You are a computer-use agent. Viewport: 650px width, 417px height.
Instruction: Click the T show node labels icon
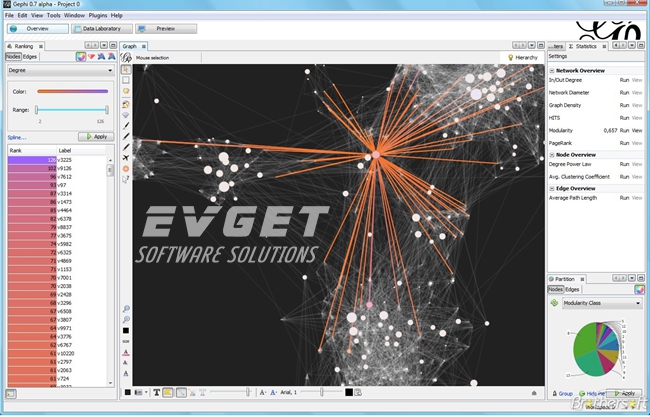pyautogui.click(x=156, y=393)
